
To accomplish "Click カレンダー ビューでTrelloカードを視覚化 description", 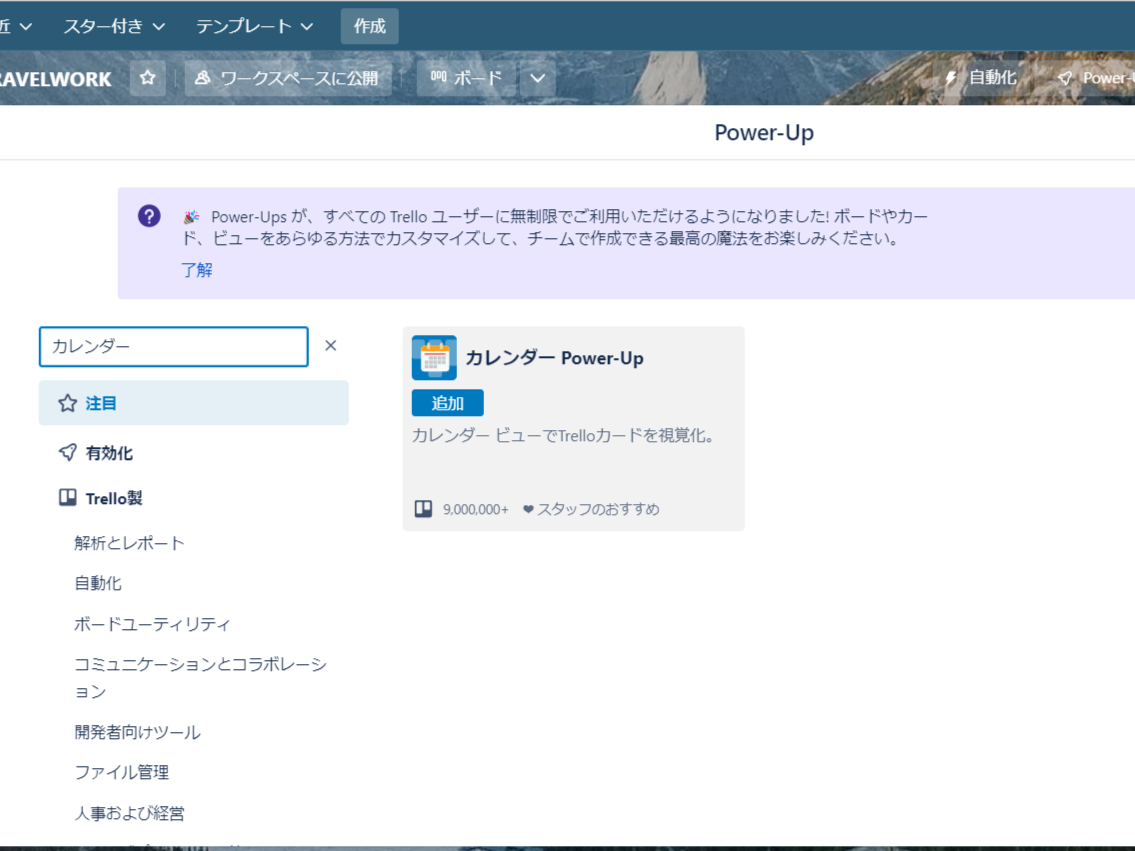I will click(x=564, y=436).
